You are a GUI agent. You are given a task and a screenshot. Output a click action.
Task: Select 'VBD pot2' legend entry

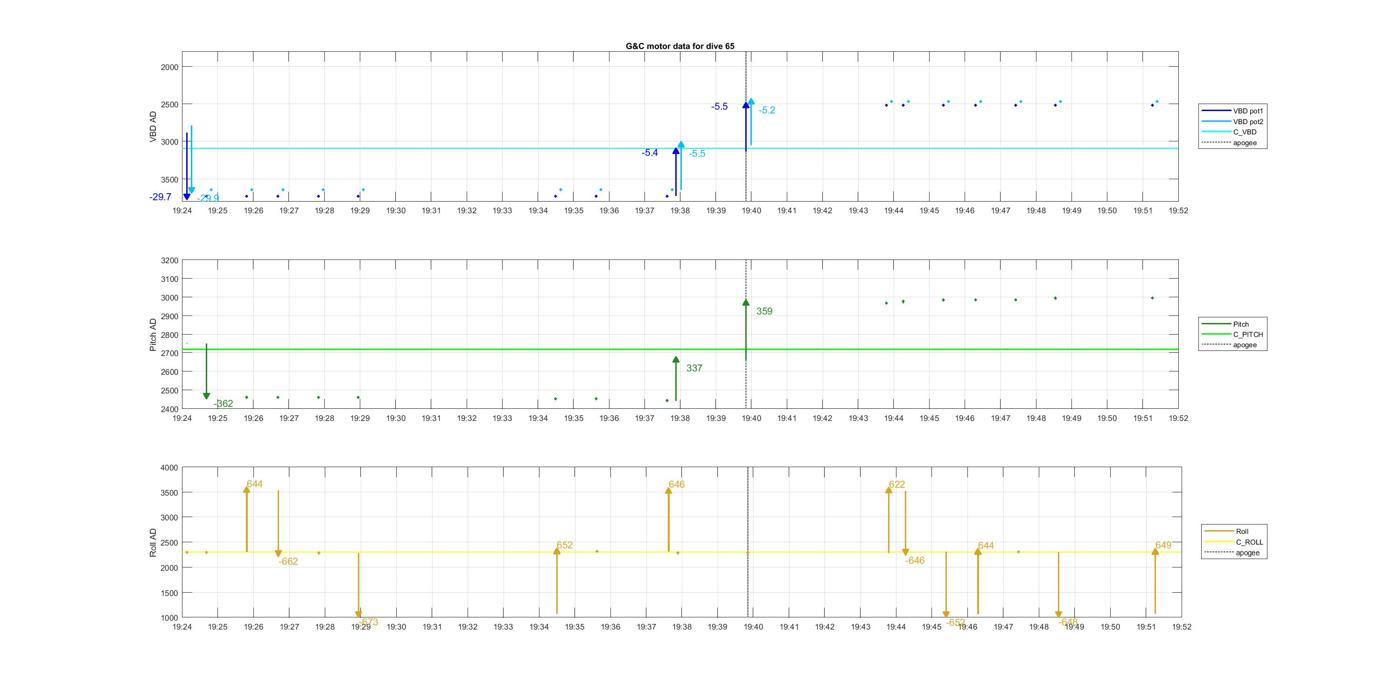pos(1234,122)
